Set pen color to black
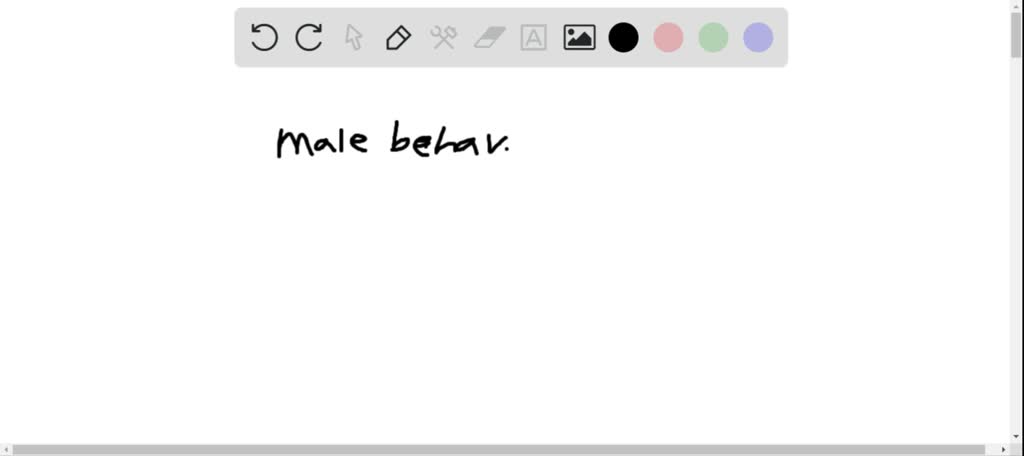 coord(624,37)
